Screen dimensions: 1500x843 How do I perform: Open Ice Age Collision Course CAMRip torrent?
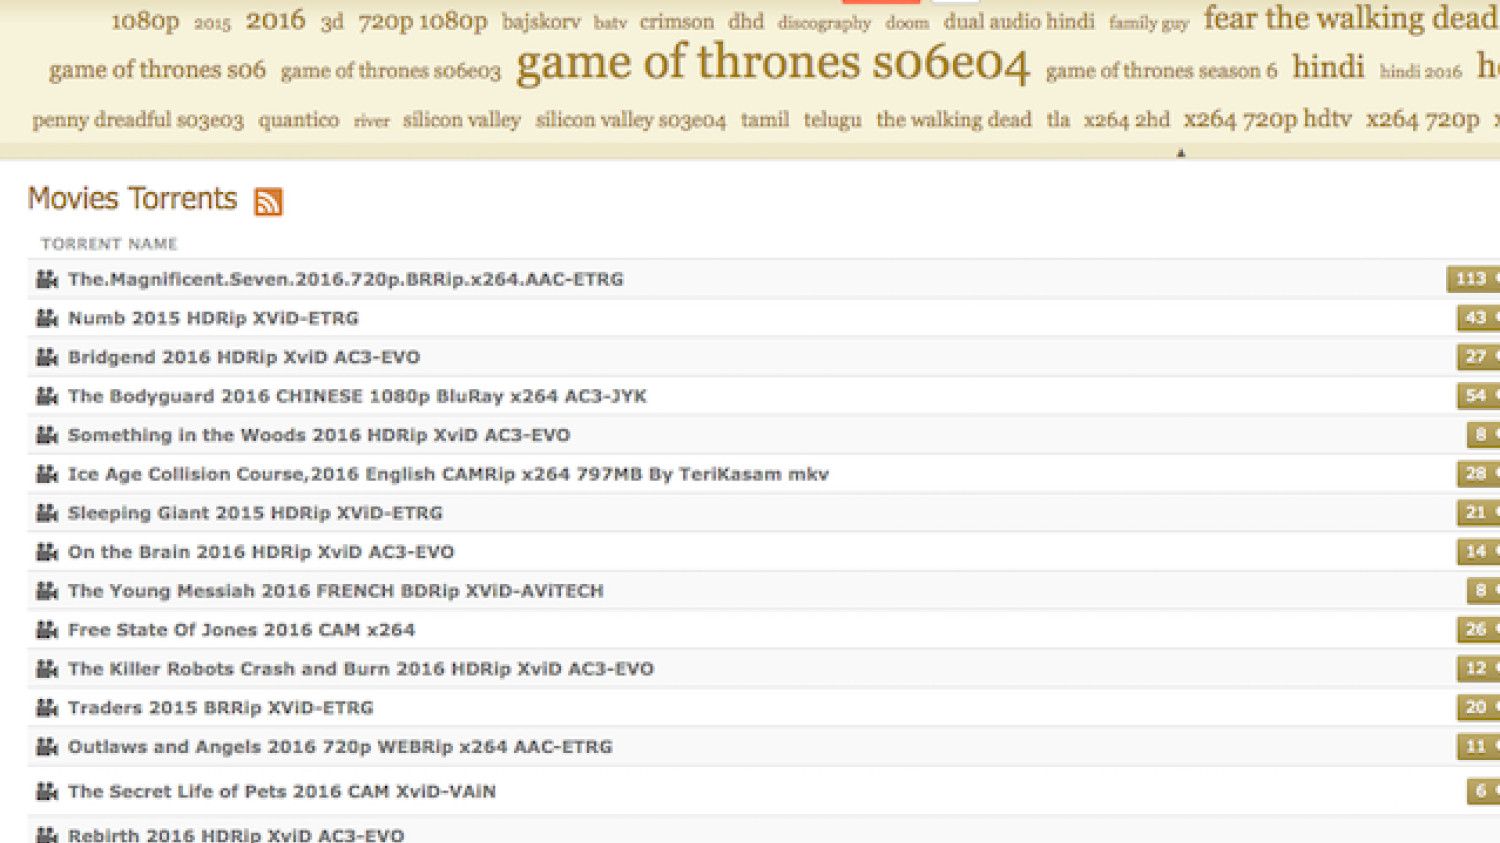(x=448, y=474)
